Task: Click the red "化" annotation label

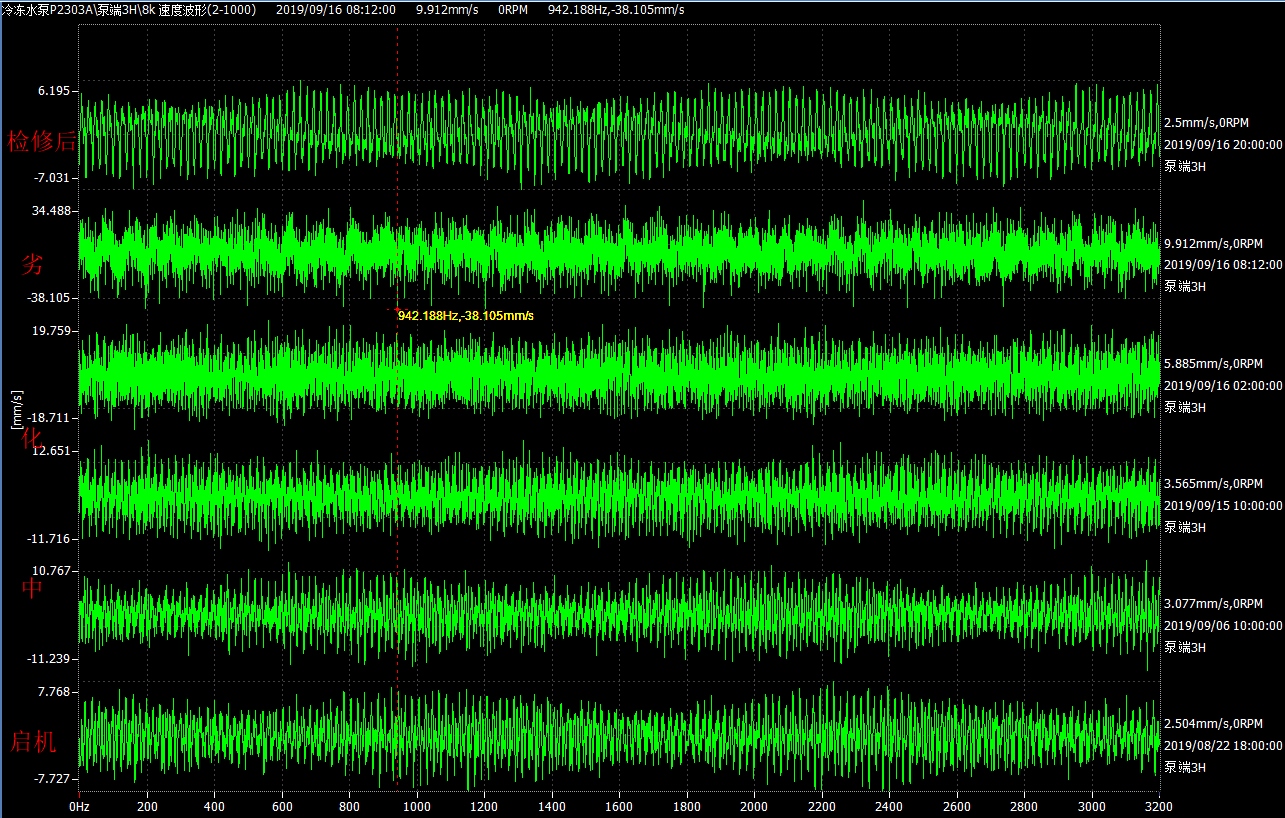Action: 33,437
